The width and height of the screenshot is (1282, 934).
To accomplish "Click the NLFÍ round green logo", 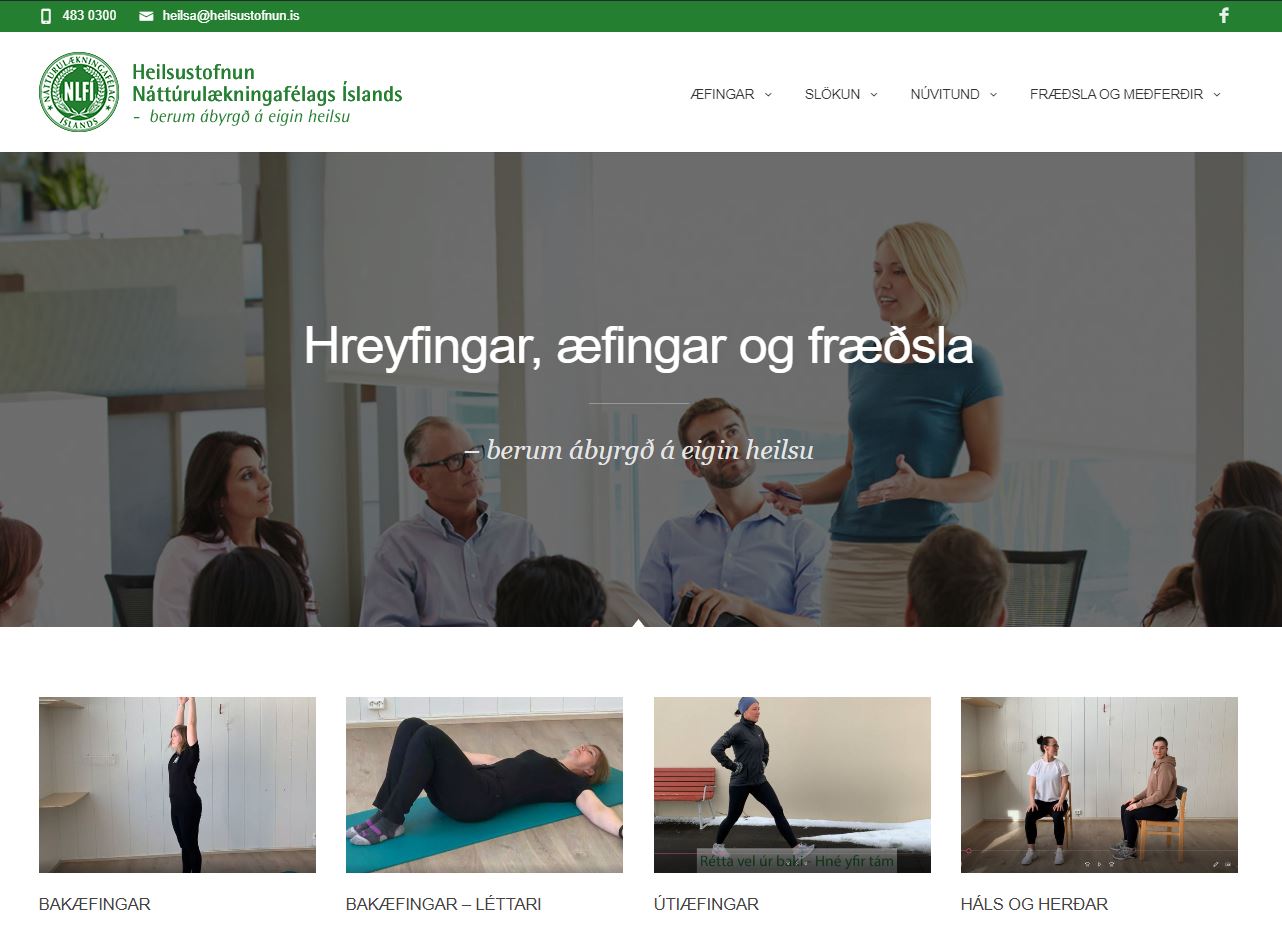I will 79,92.
